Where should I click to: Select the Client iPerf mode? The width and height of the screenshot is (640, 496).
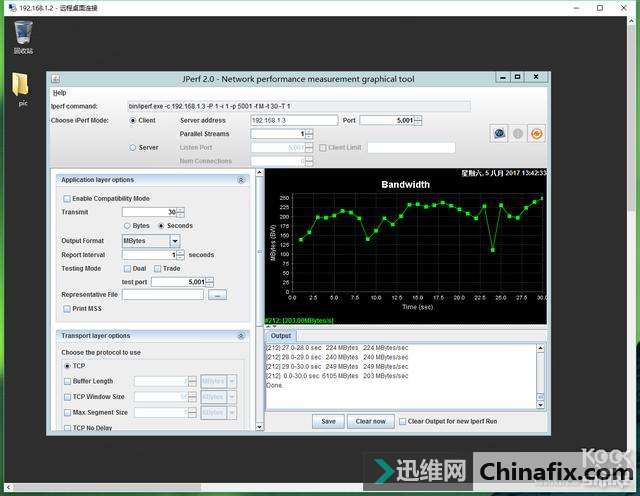click(133, 120)
